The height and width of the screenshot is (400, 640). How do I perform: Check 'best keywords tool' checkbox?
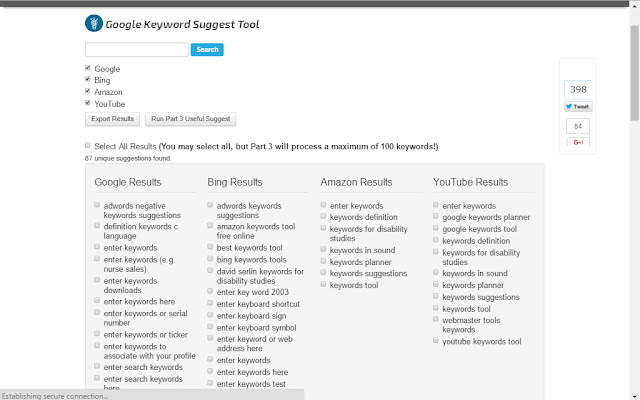210,247
